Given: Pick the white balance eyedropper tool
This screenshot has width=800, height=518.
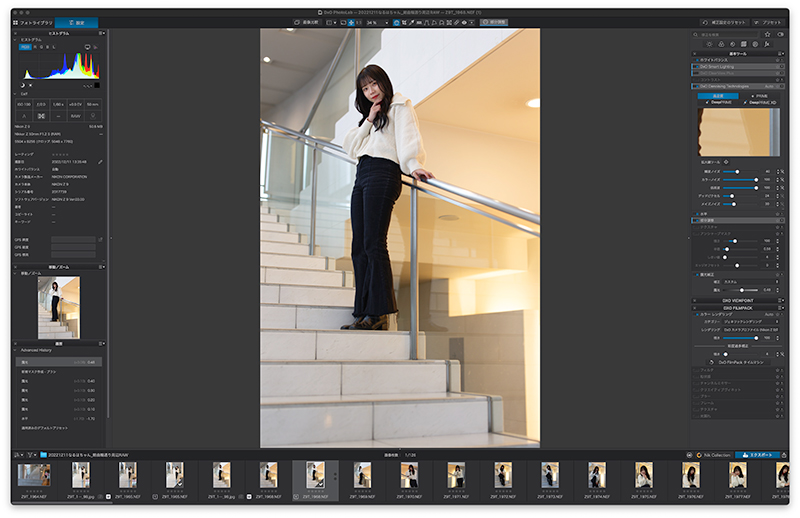Looking at the screenshot, I should click(x=412, y=22).
